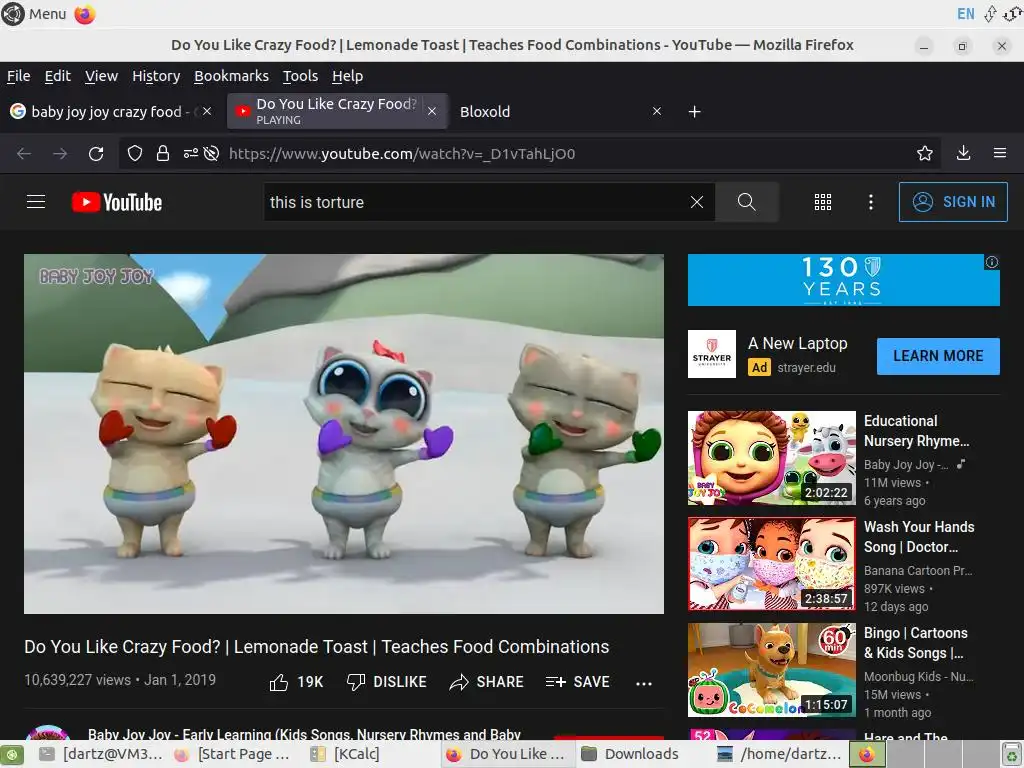Click the 'Bingo | Cartoons & Kids Songs' title
1024x768 pixels.
click(916, 643)
